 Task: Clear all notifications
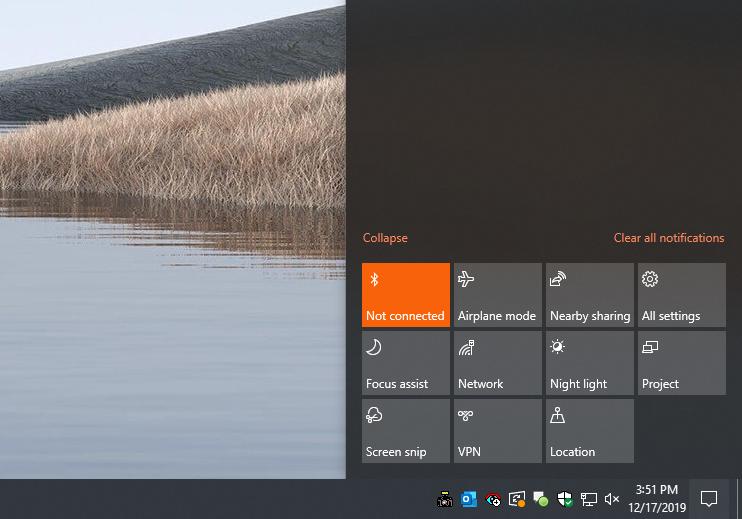(x=669, y=238)
